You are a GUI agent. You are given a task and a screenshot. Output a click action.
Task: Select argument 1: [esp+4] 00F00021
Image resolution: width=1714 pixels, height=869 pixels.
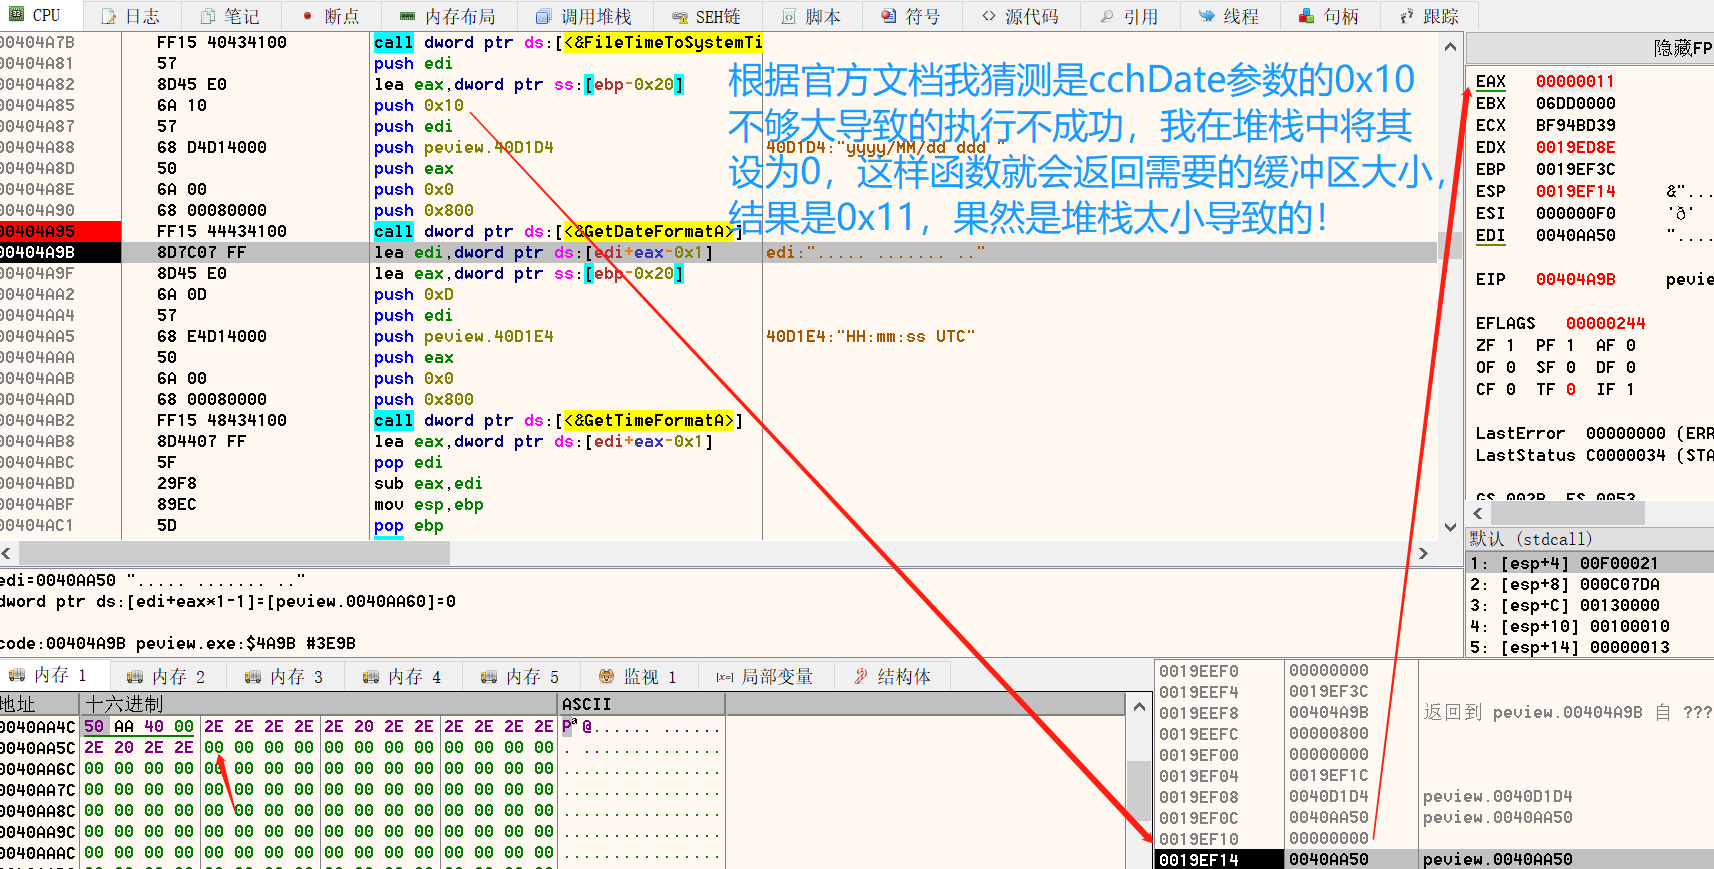(1590, 563)
